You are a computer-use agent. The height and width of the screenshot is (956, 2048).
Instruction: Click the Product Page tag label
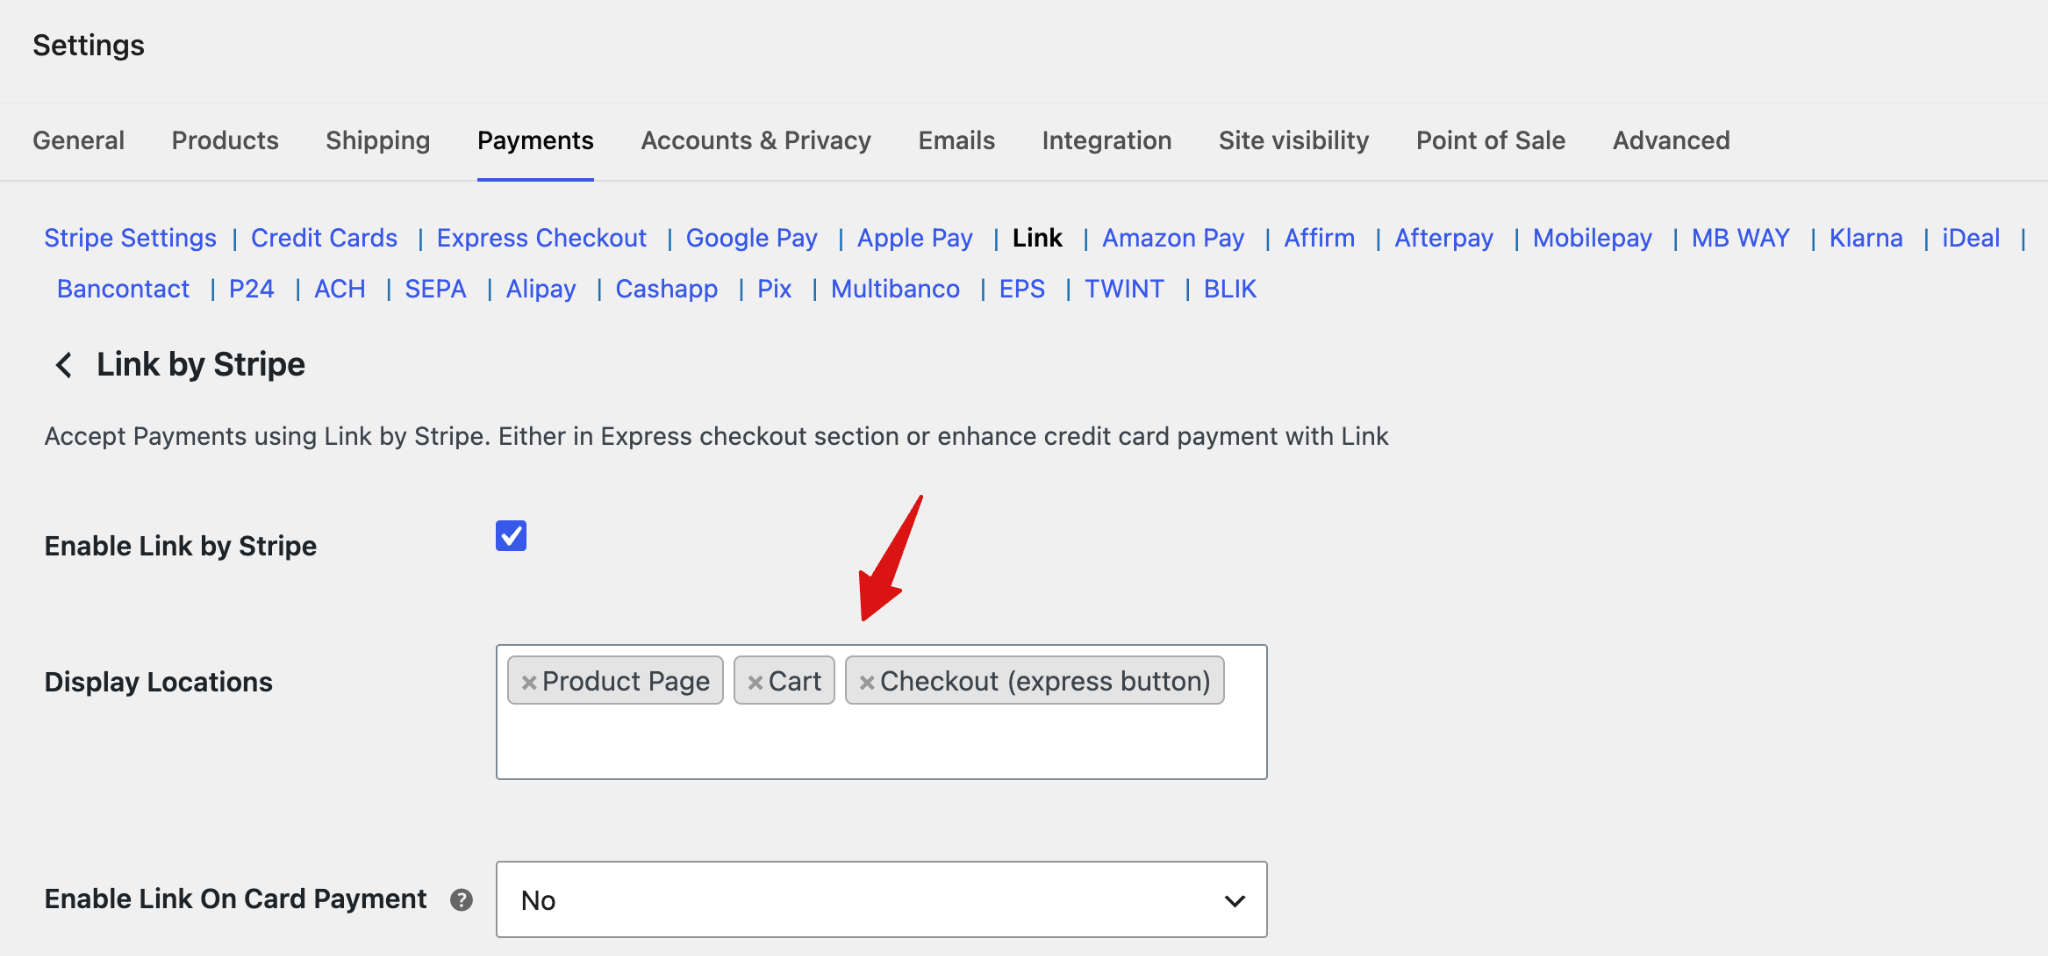[626, 682]
